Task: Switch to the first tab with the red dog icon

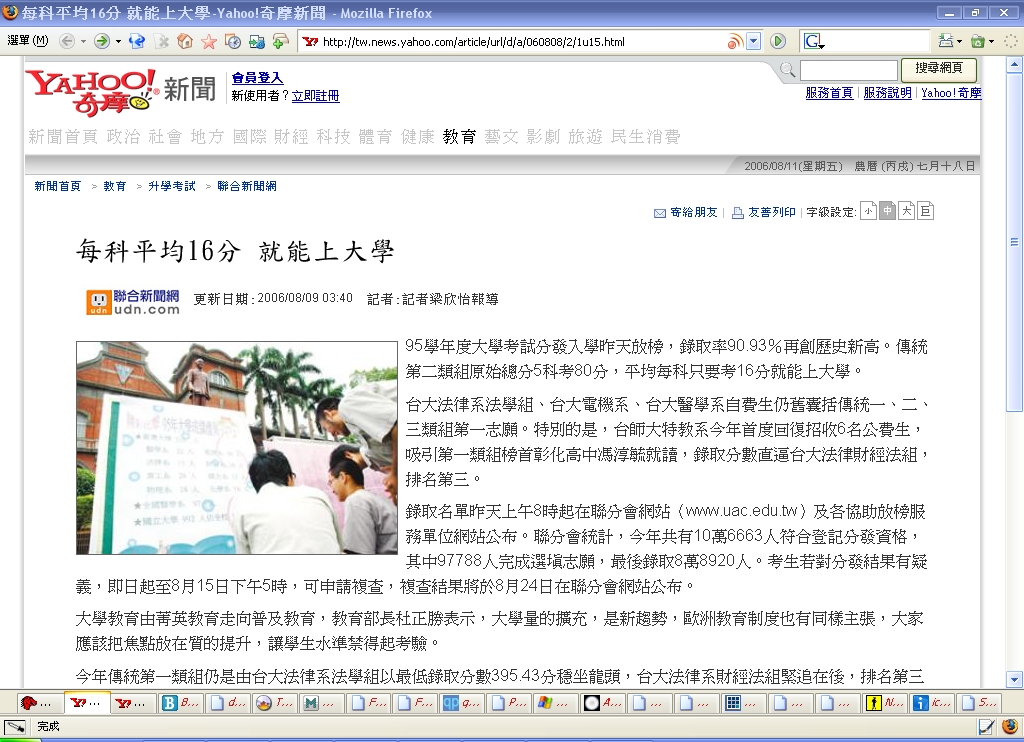Action: (x=39, y=703)
